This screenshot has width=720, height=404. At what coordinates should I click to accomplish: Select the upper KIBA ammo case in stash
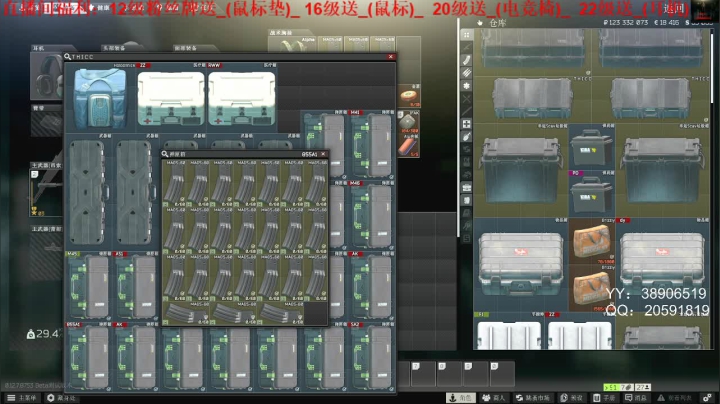(x=591, y=146)
